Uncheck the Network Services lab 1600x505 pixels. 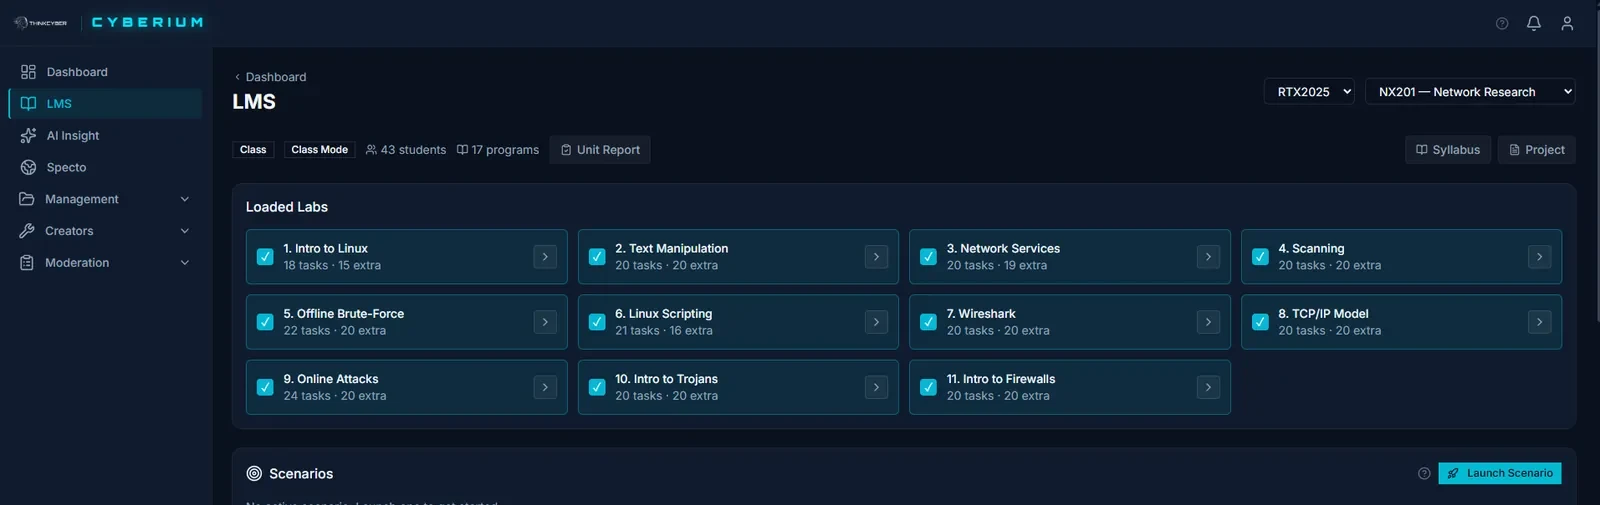(x=928, y=257)
